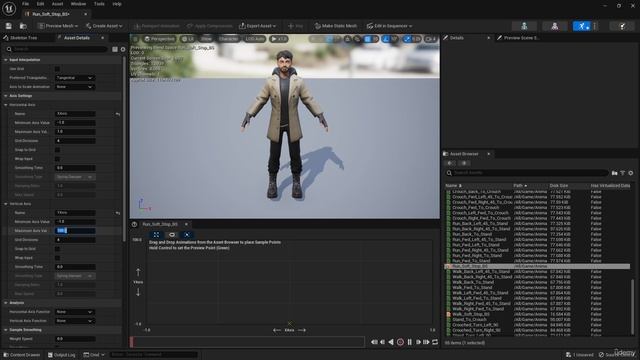This screenshot has height=360, width=640.
Task: Jump to the beginning of animation
Action: (374, 342)
